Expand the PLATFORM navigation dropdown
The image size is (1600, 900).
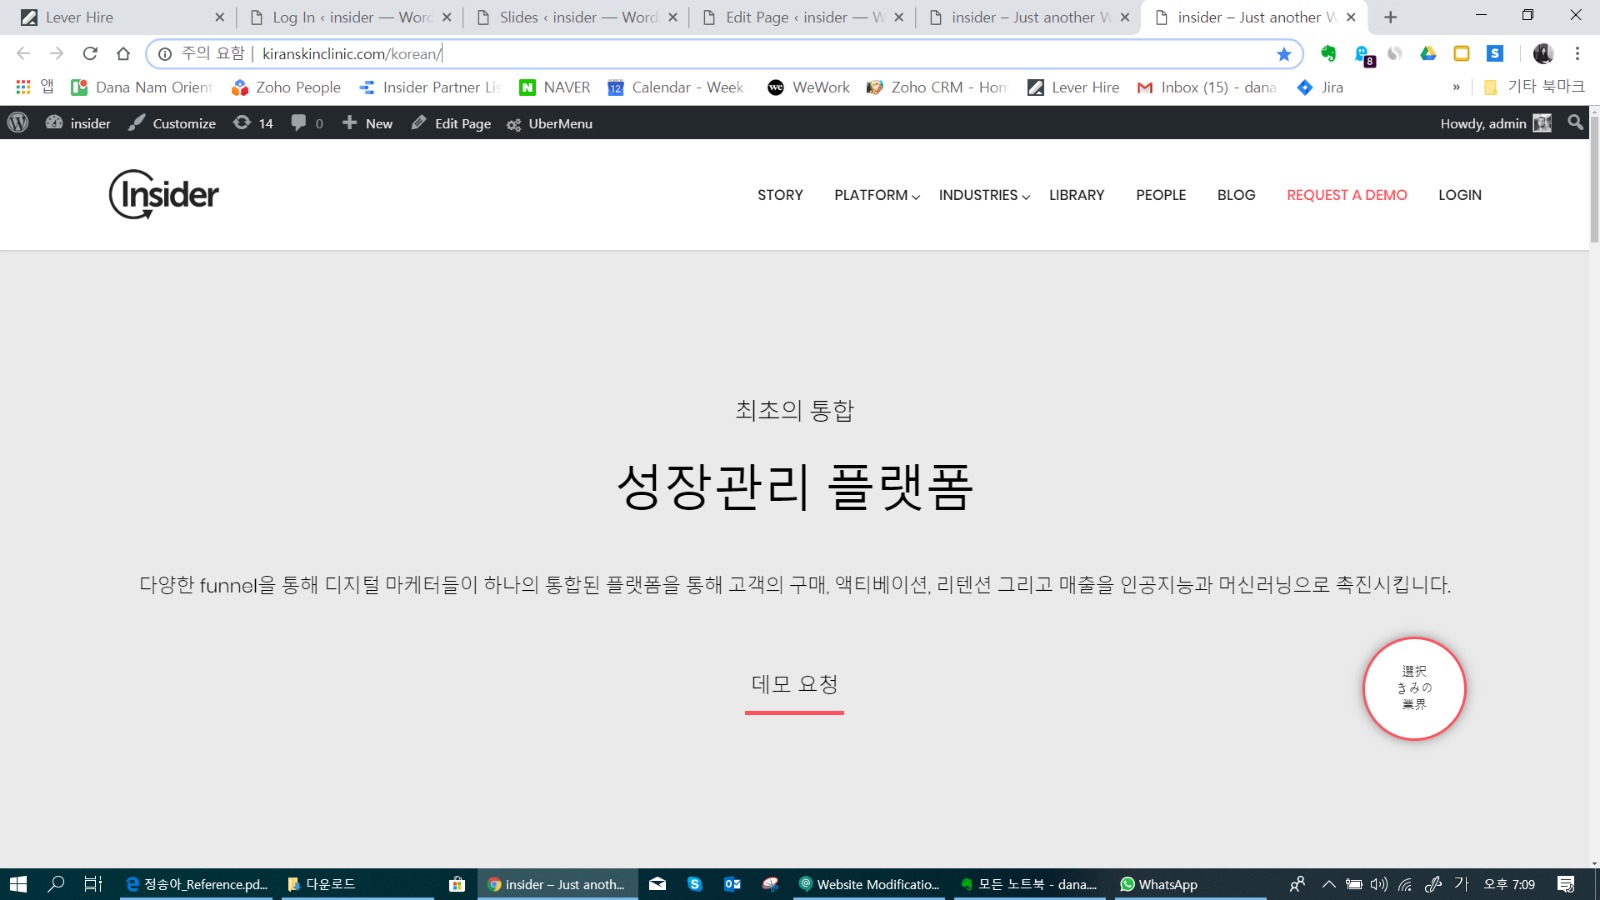876,195
